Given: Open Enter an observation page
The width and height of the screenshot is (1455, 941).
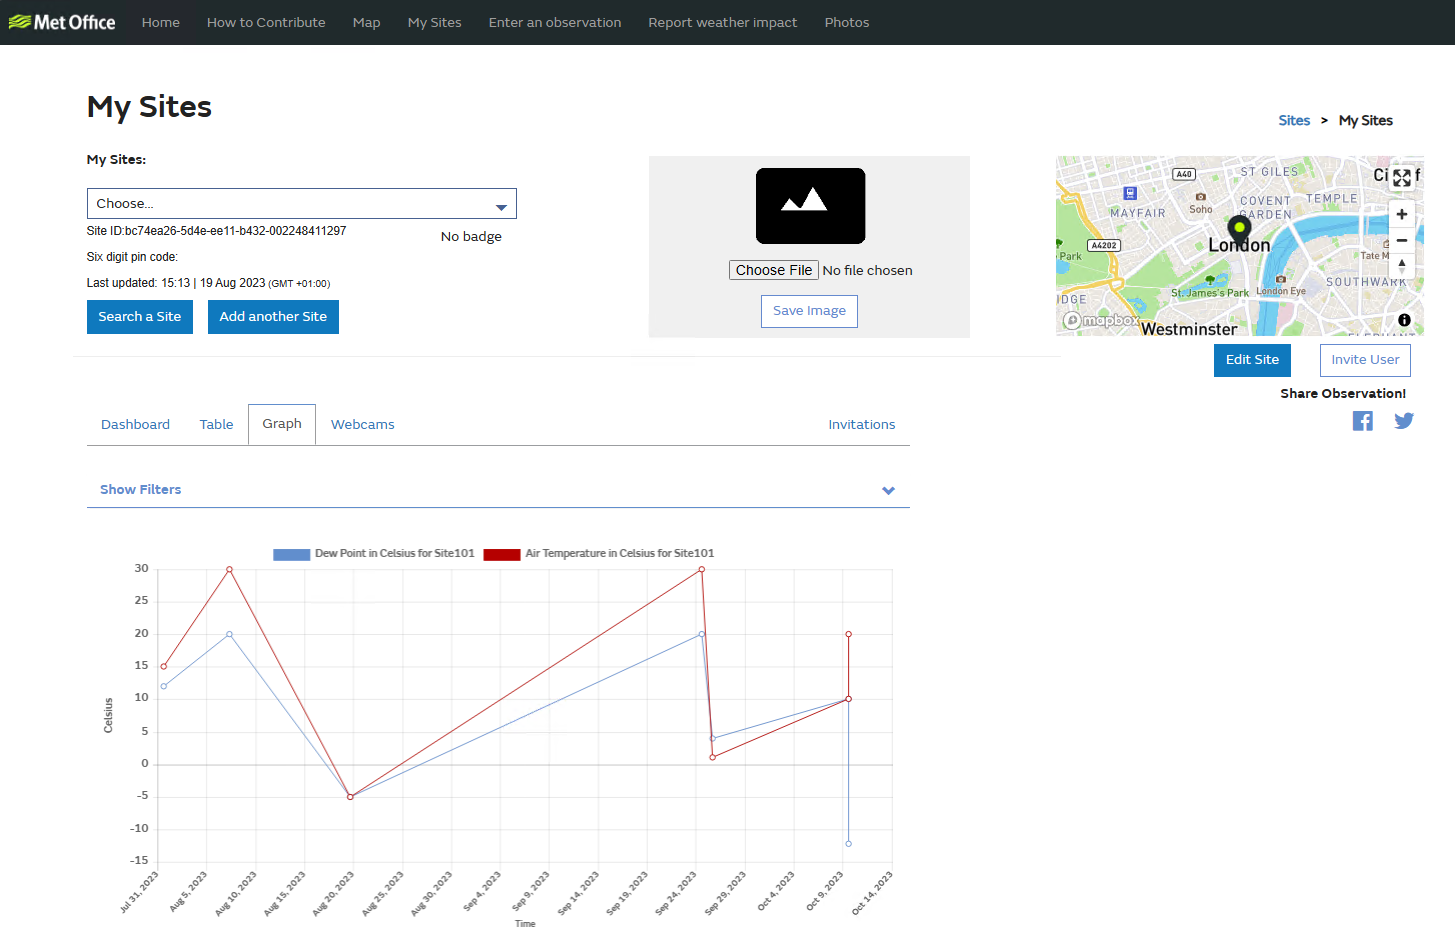Looking at the screenshot, I should 555,22.
